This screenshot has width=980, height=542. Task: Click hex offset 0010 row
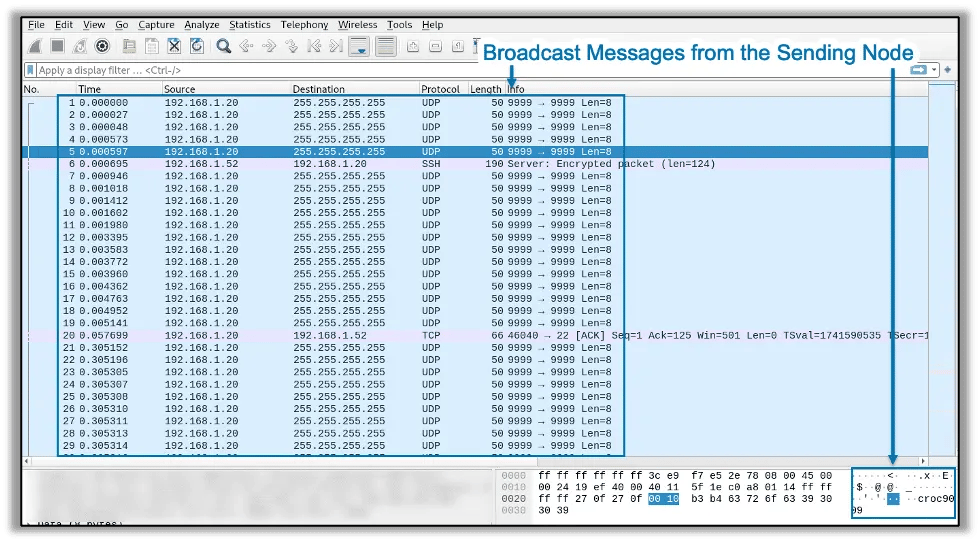[513, 487]
